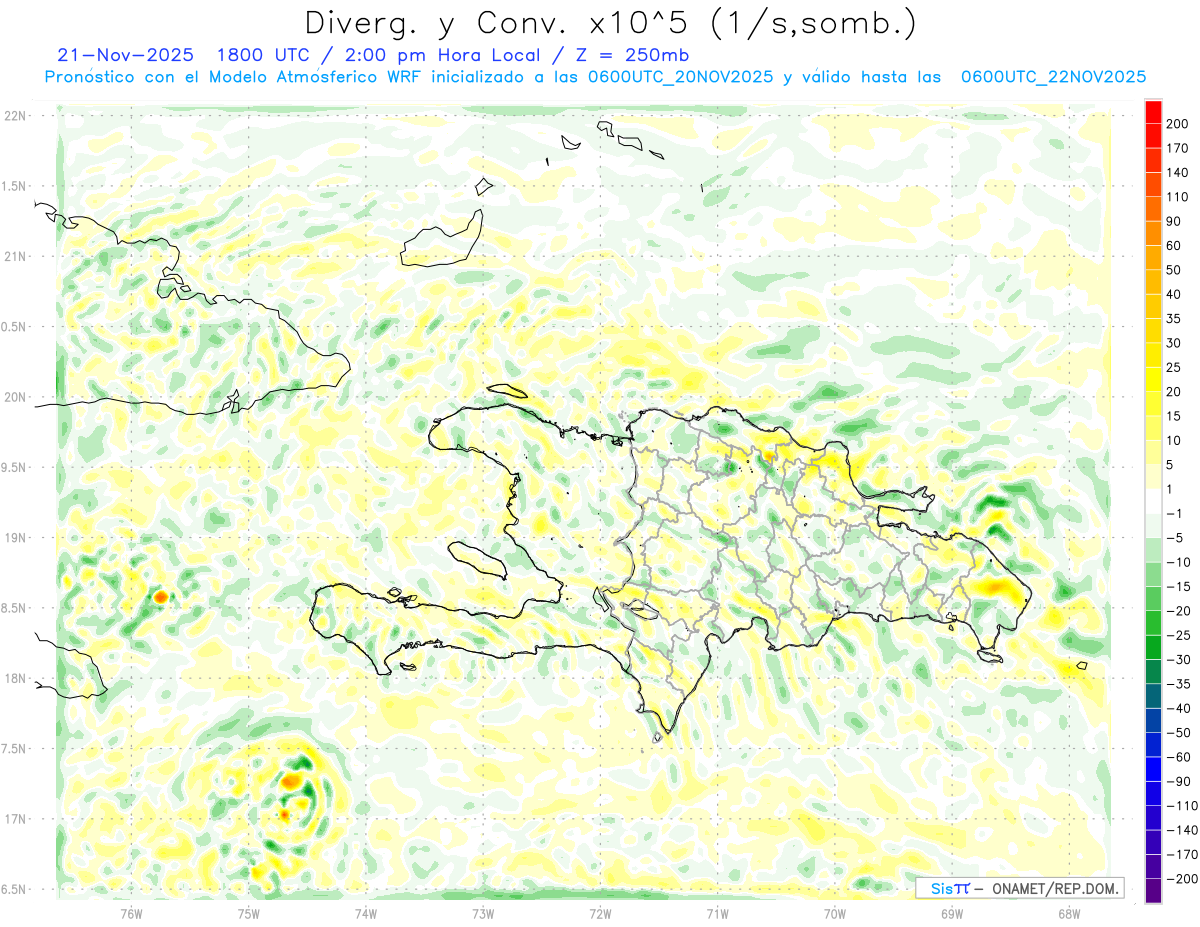Click the "19N" latitude axis label
Image resolution: width=1200 pixels, height=927 pixels.
[x=16, y=538]
